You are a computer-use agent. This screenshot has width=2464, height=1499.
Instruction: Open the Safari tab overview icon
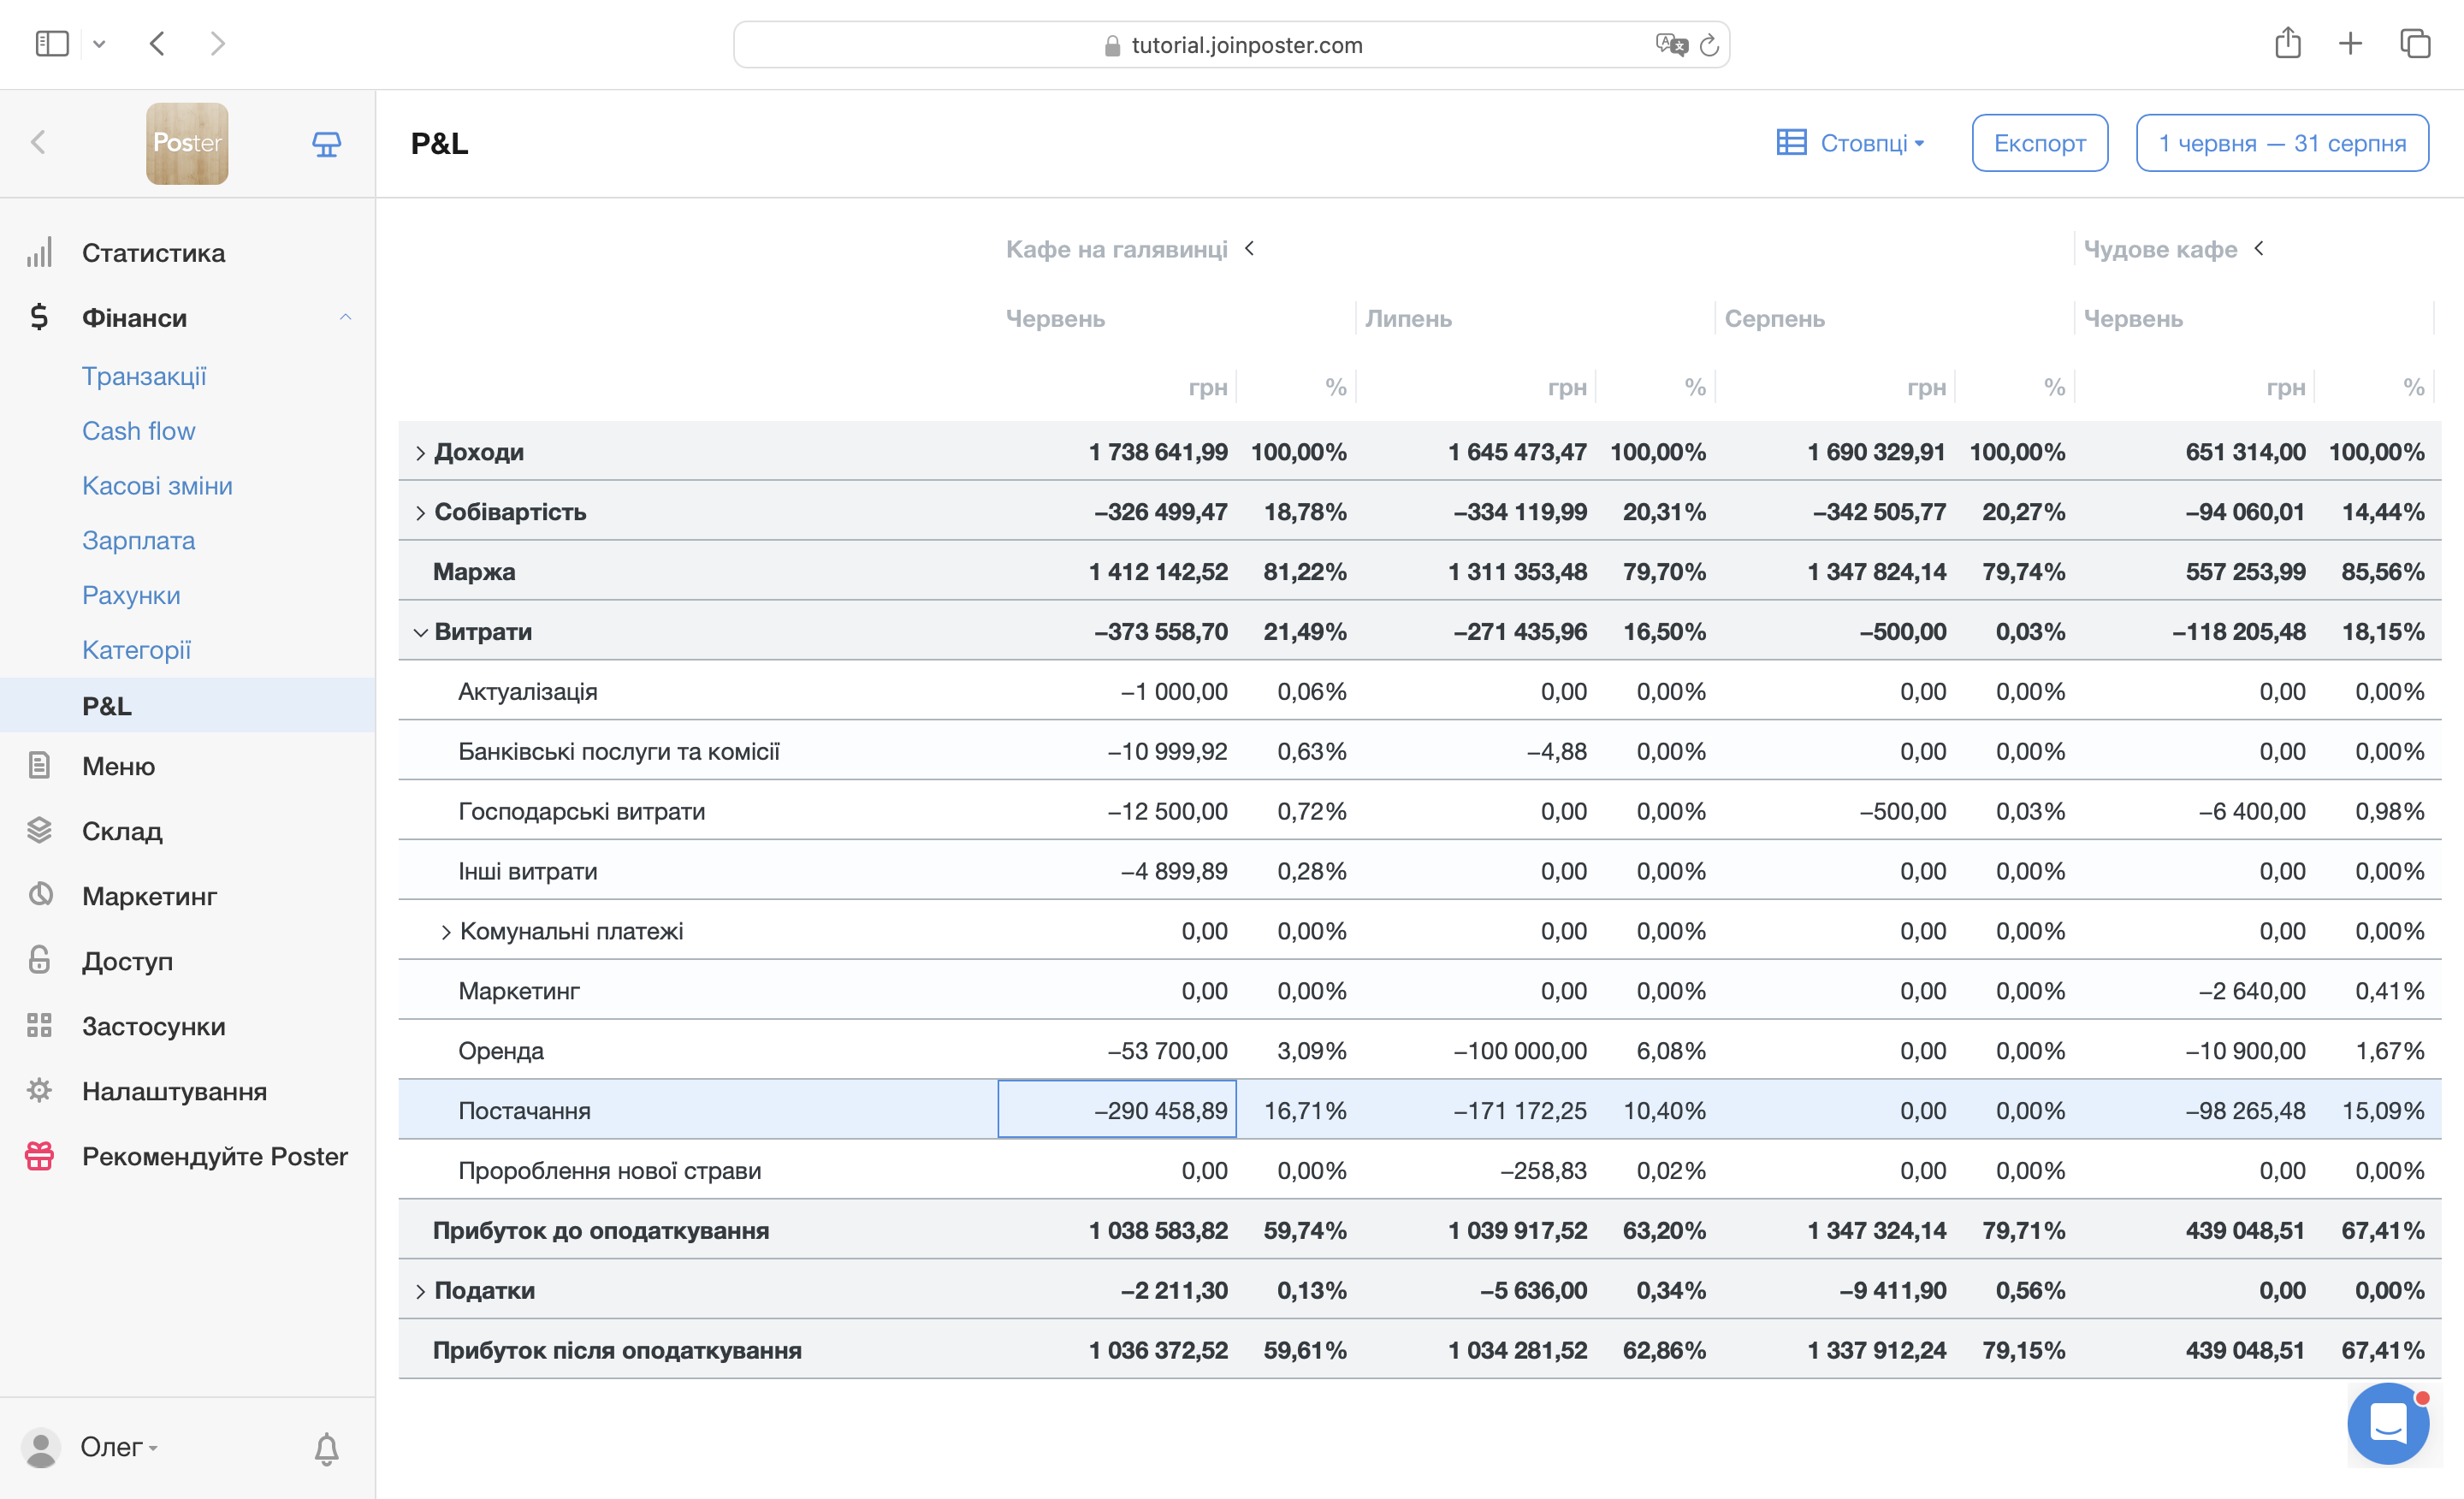pos(2415,44)
